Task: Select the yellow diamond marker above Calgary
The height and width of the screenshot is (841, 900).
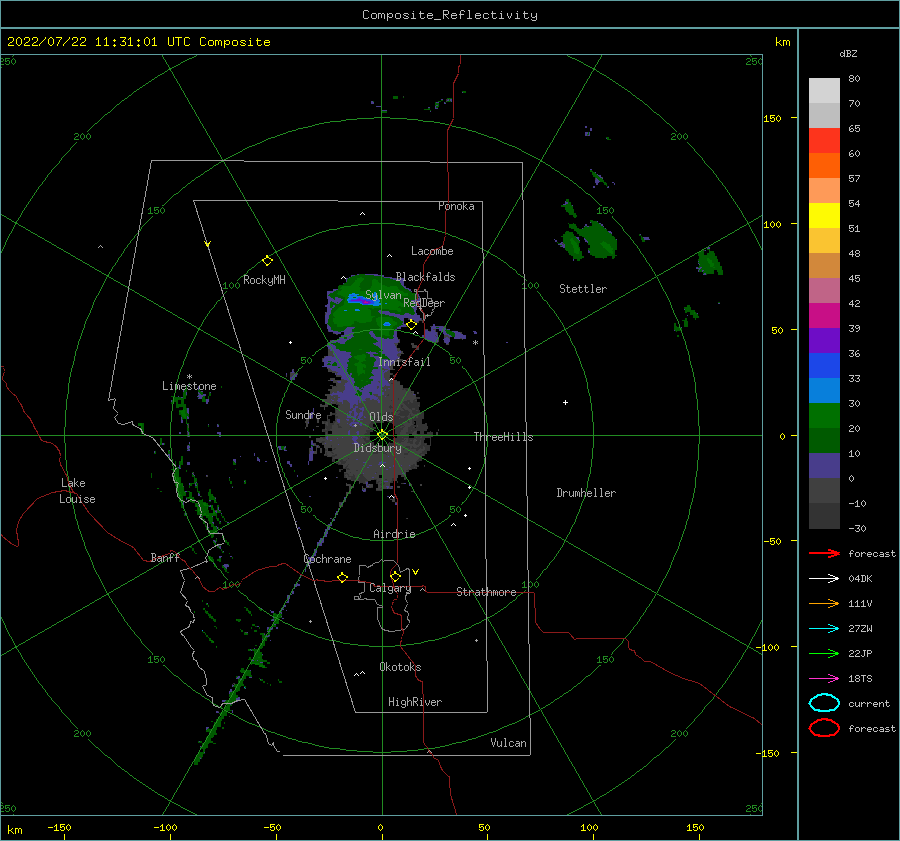Action: click(395, 576)
